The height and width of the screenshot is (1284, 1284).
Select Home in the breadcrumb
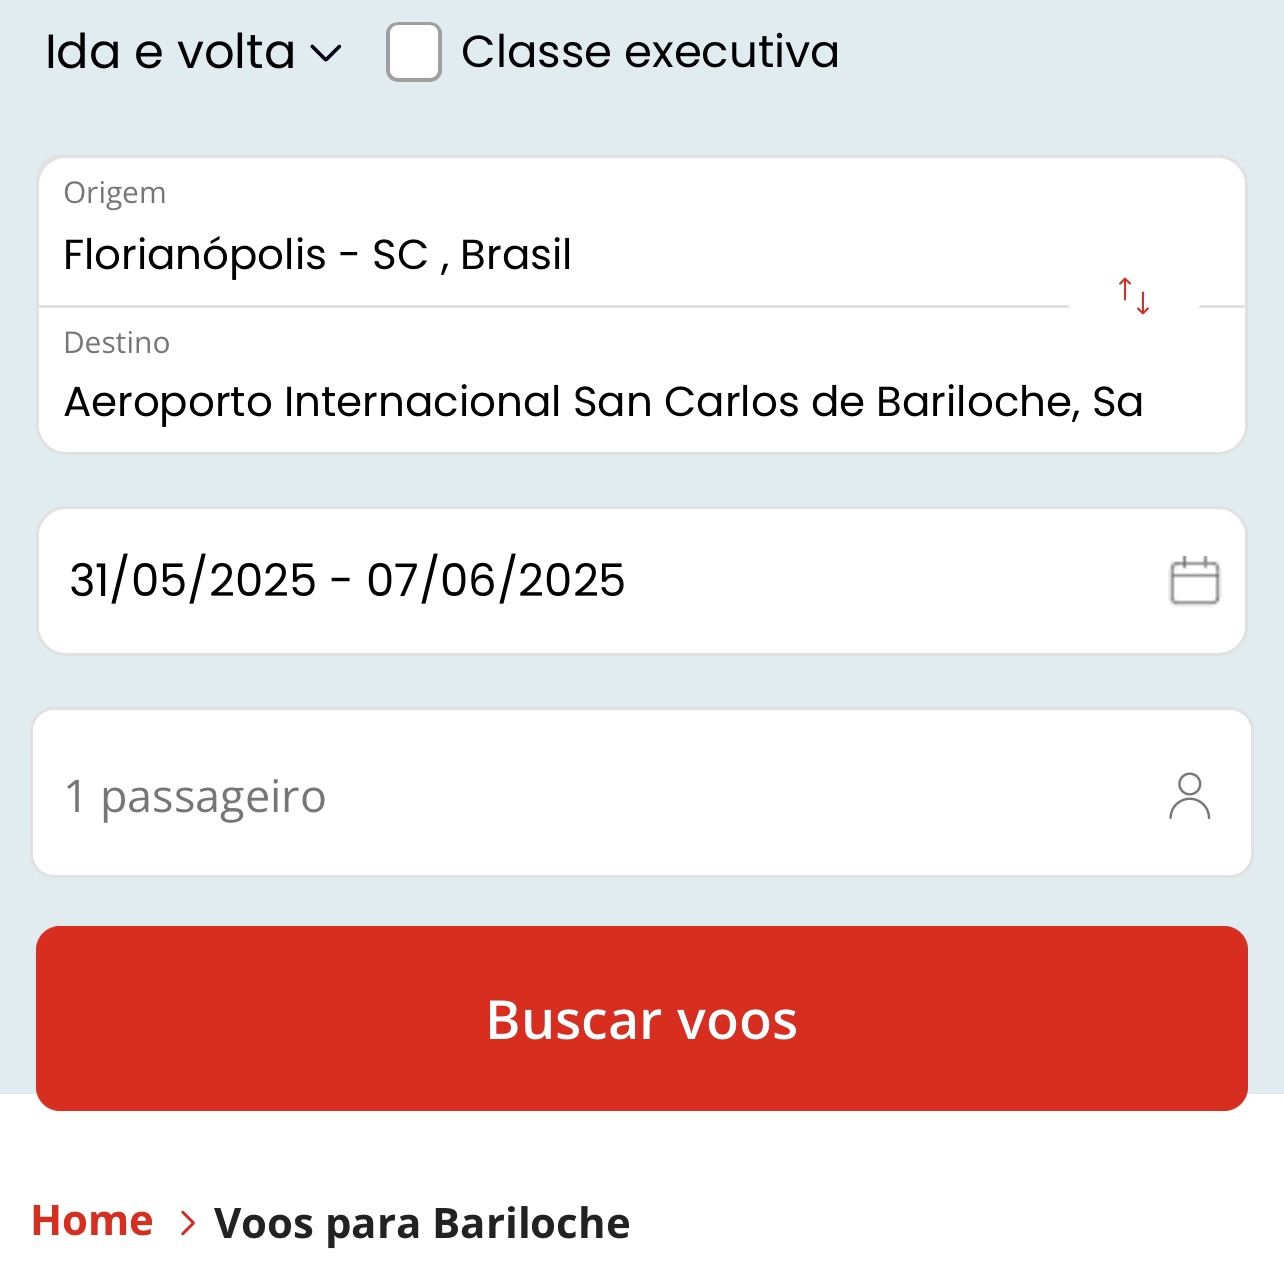(x=92, y=1220)
